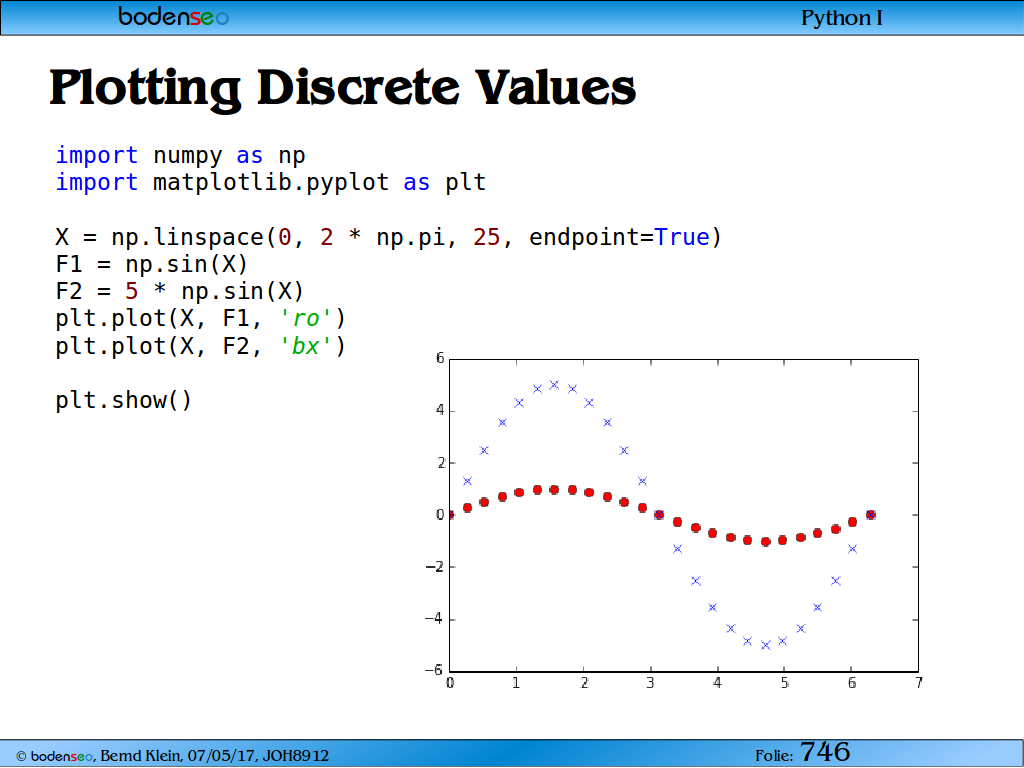Click the 'Plotting Discrete Values' slide title

click(343, 88)
